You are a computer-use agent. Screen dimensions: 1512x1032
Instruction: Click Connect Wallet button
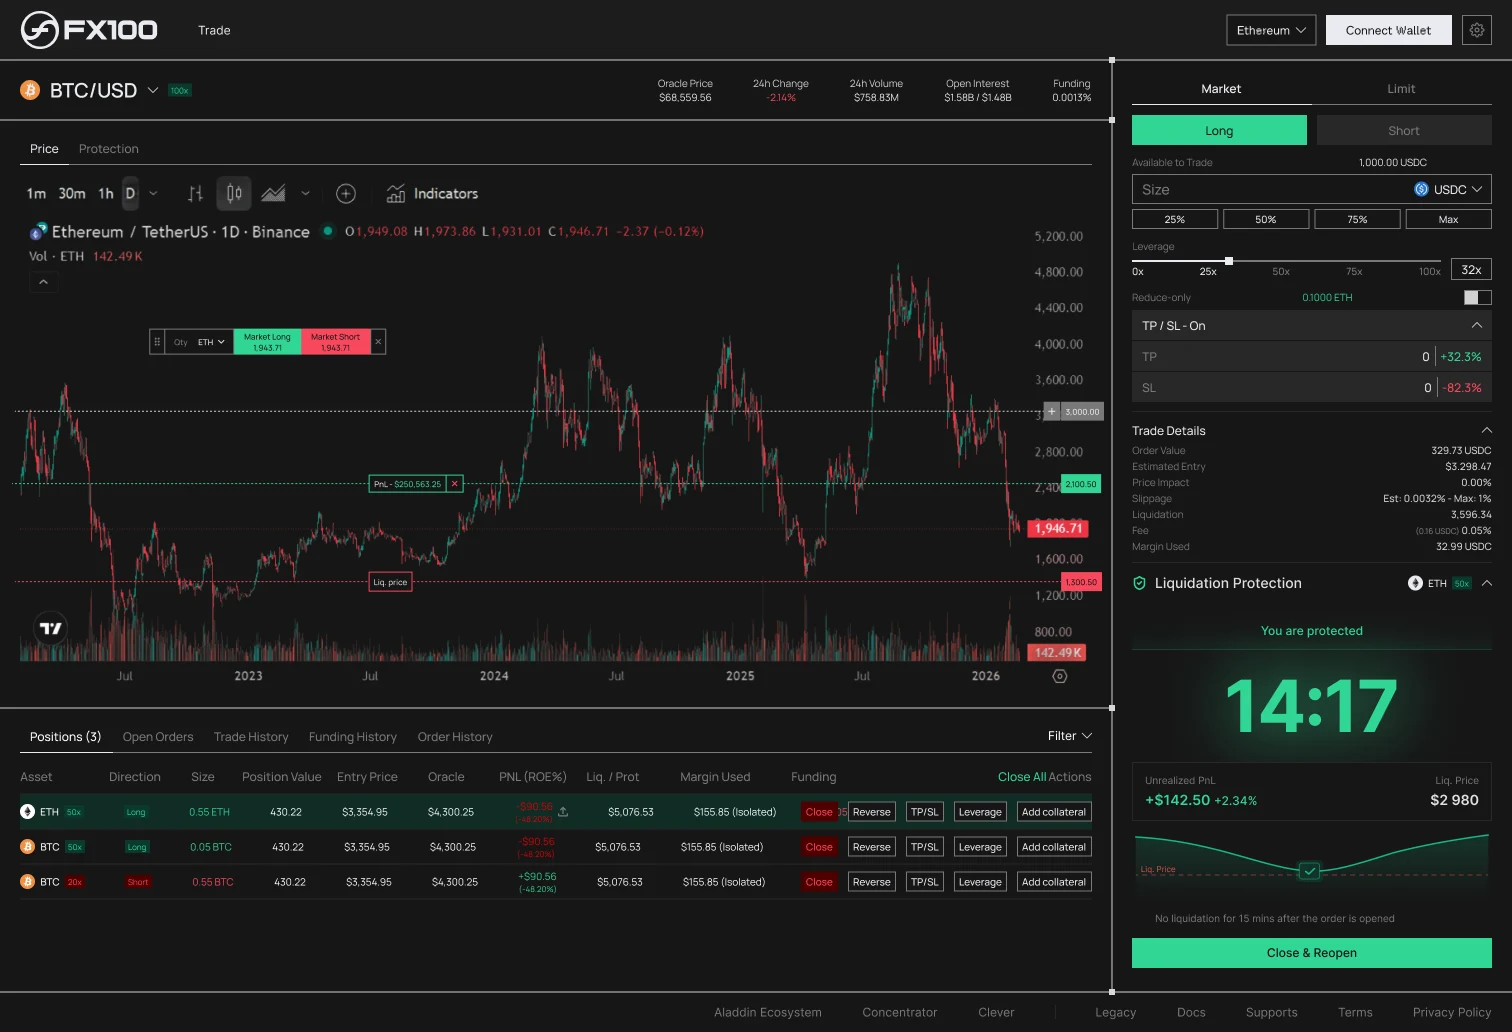pyautogui.click(x=1388, y=30)
